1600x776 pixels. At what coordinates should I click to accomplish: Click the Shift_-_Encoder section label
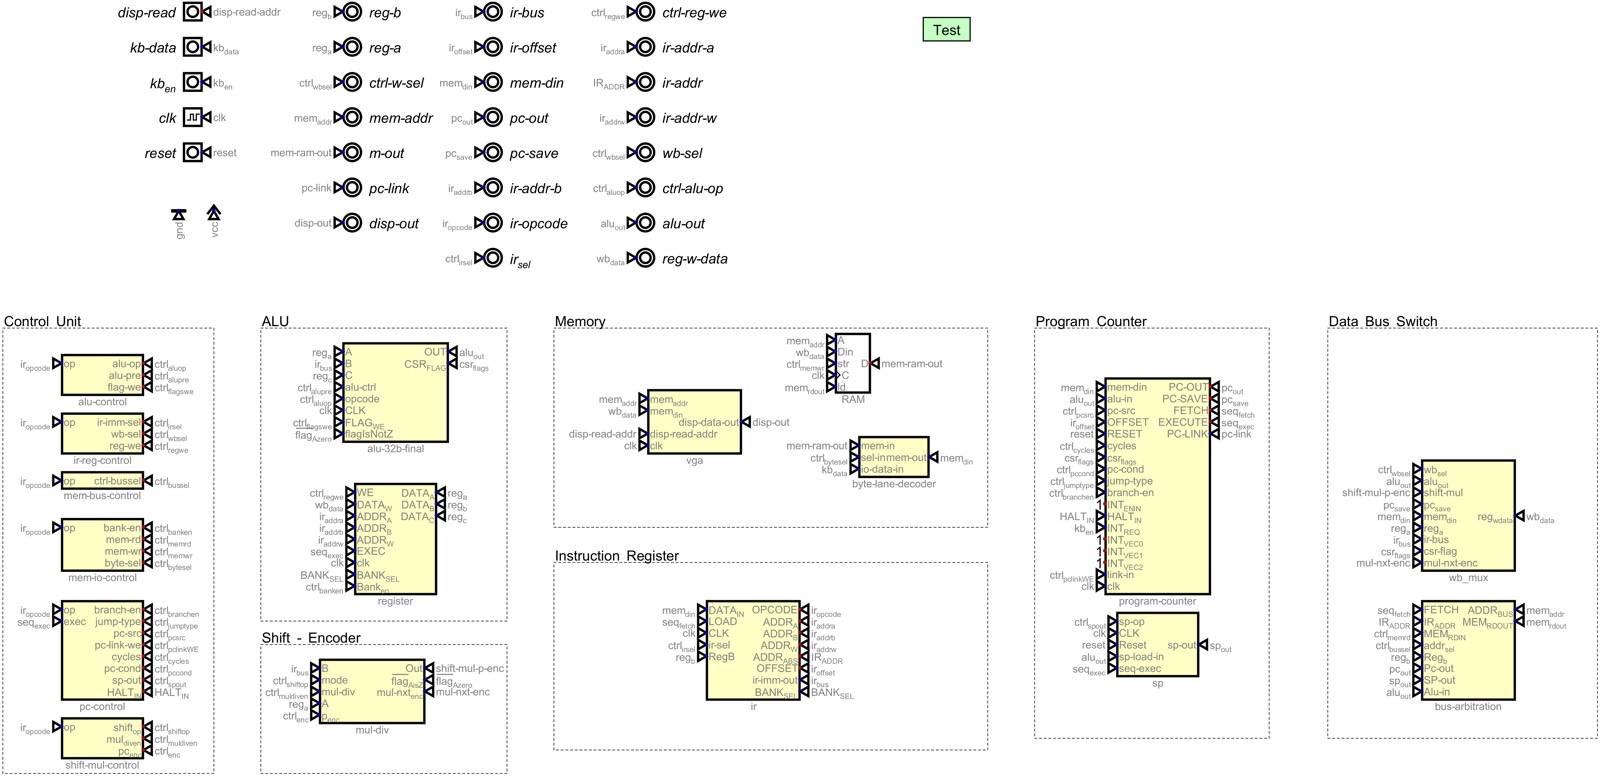[311, 638]
